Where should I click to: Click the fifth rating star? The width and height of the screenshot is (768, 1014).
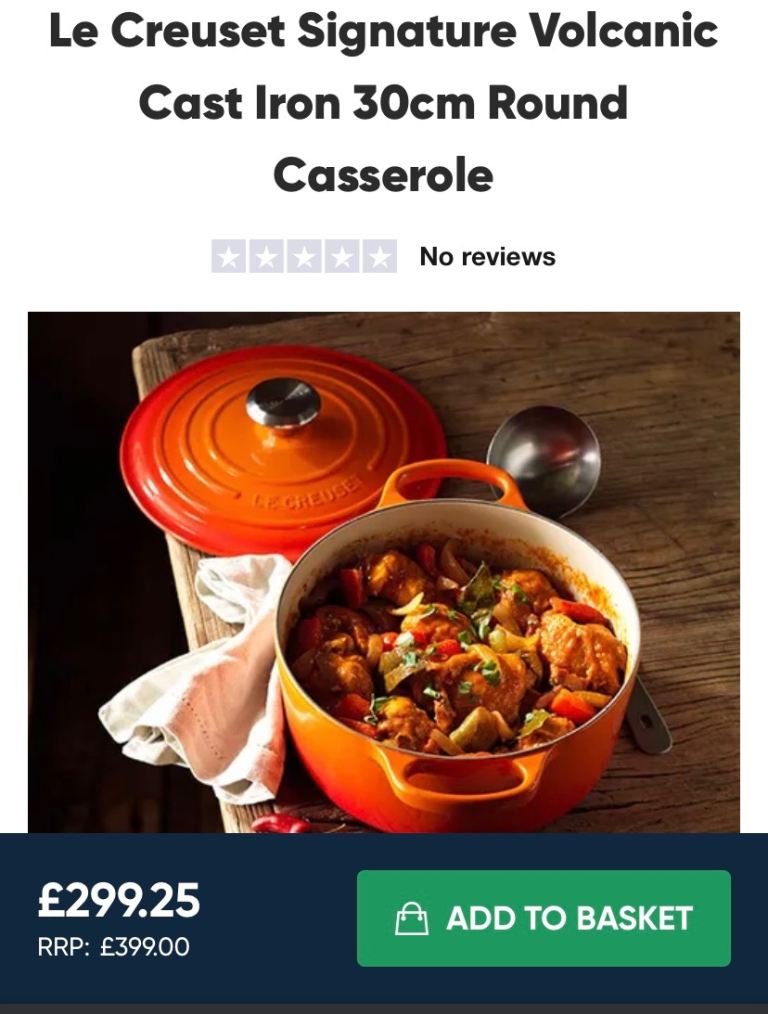click(x=379, y=257)
